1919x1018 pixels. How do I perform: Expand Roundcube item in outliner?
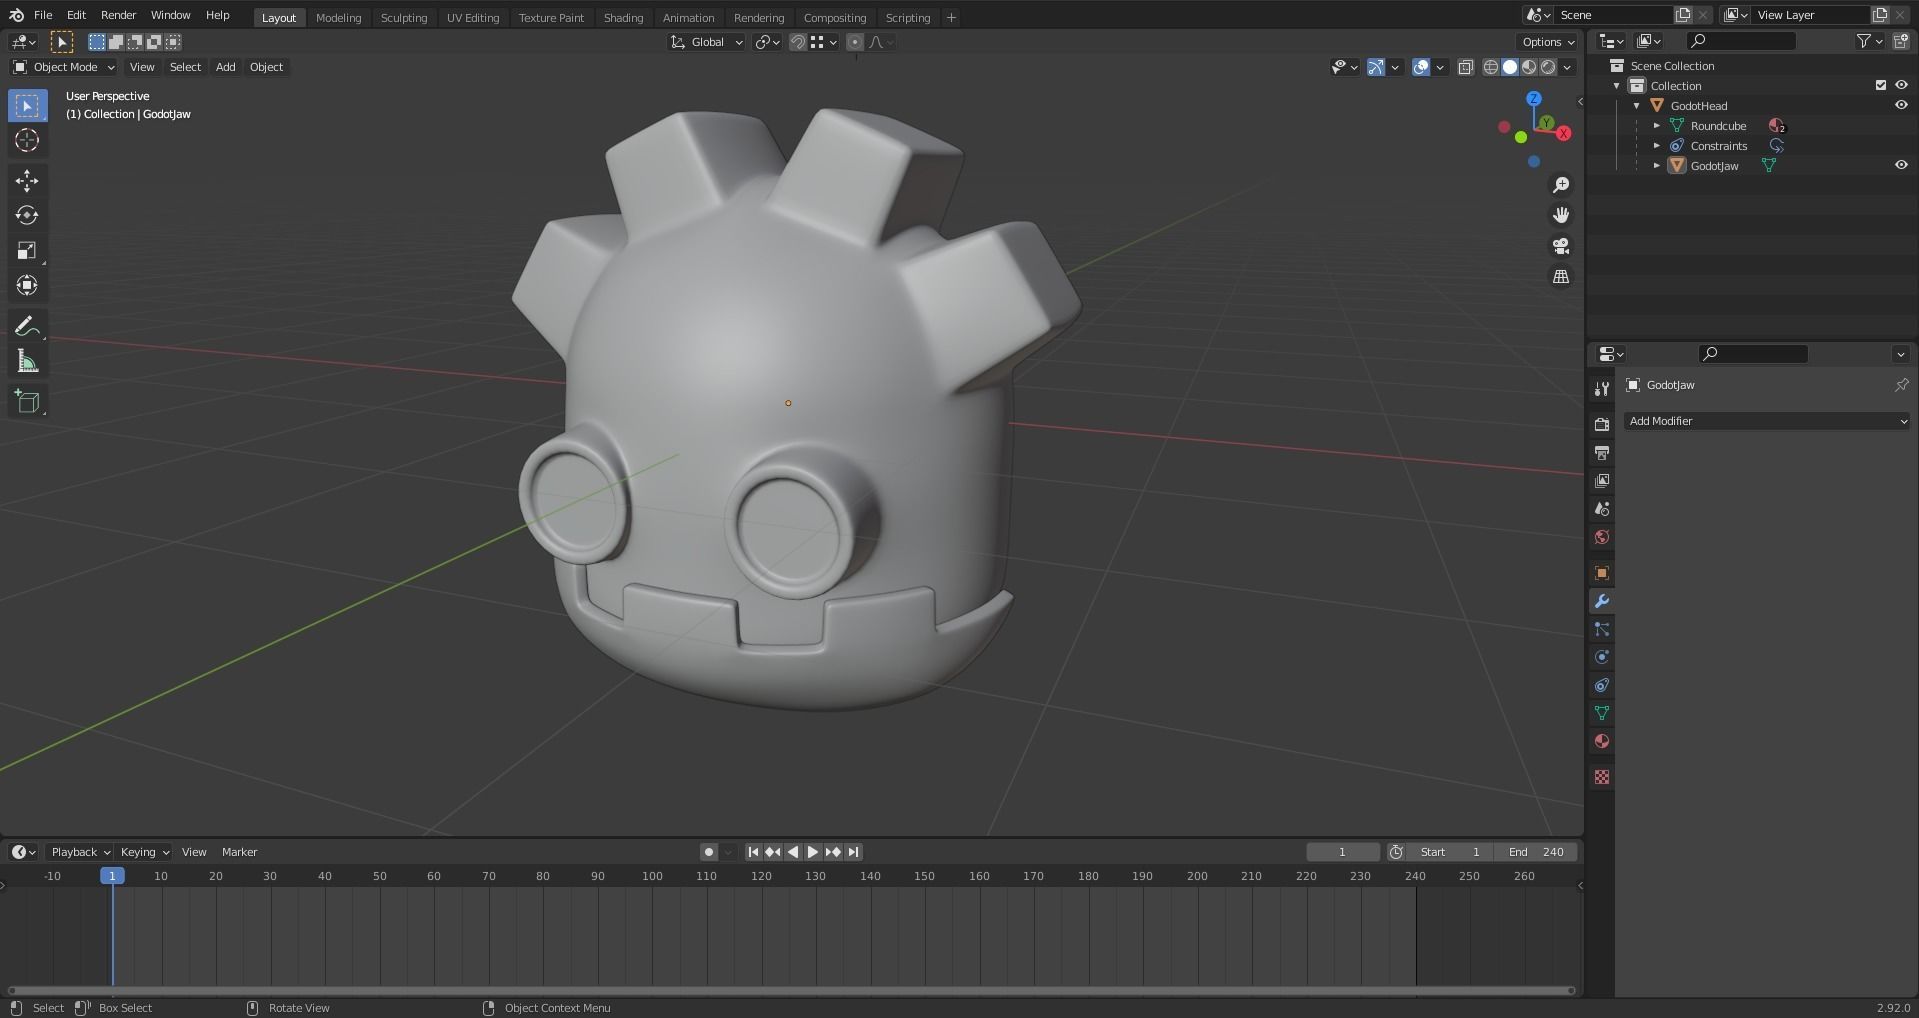click(1657, 126)
